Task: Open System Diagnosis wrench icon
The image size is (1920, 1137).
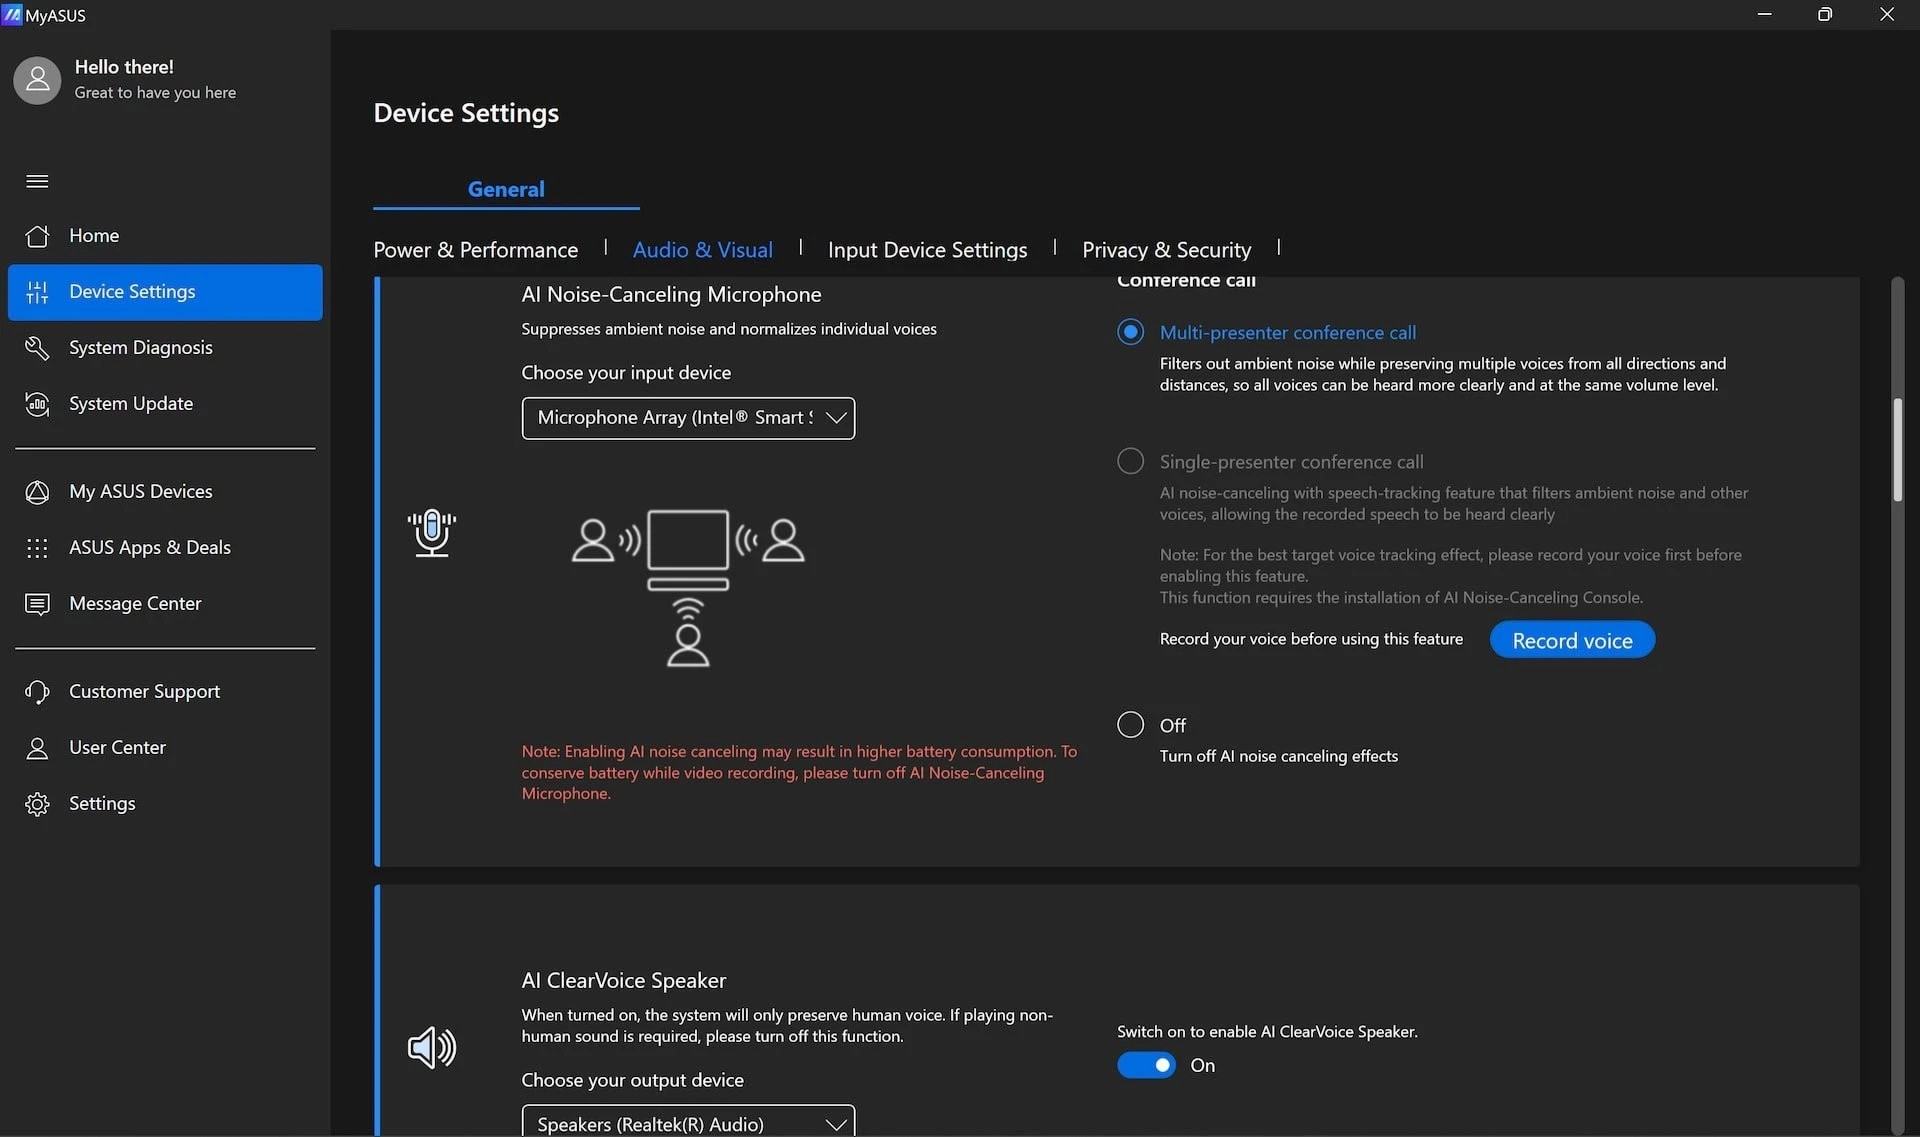Action: tap(37, 348)
